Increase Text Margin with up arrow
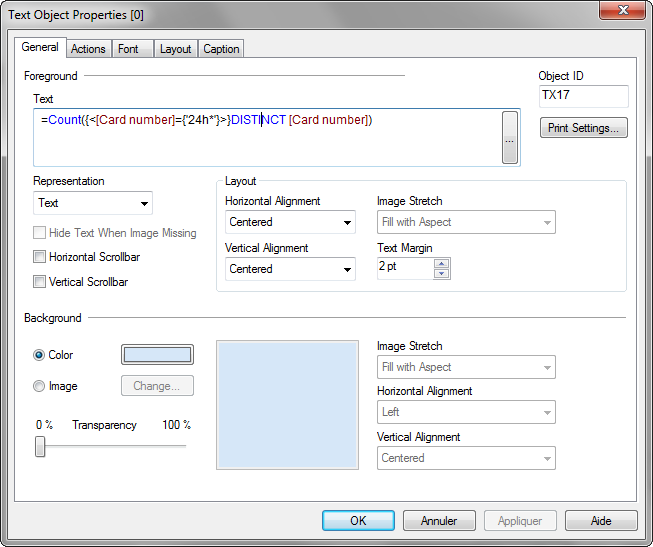The width and height of the screenshot is (653, 547). [442, 263]
